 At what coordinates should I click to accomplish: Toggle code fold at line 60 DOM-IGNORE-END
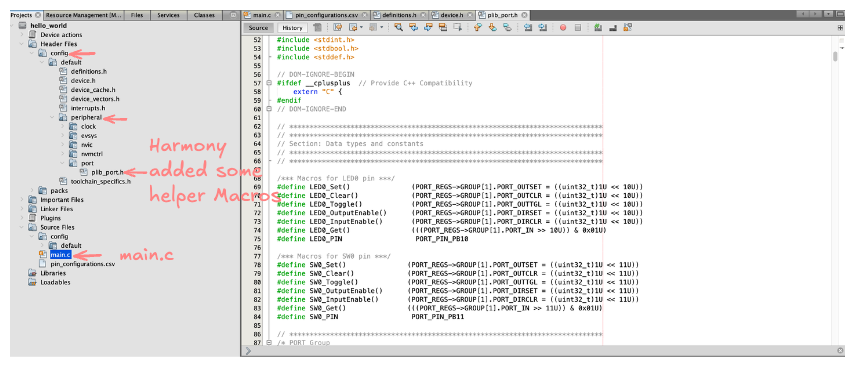pos(269,109)
